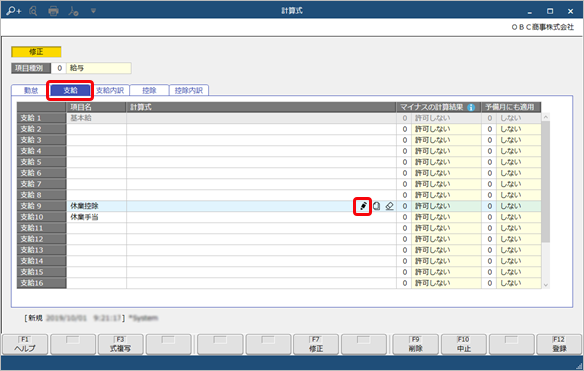Click the 基本給 item name cell

pyautogui.click(x=96, y=118)
